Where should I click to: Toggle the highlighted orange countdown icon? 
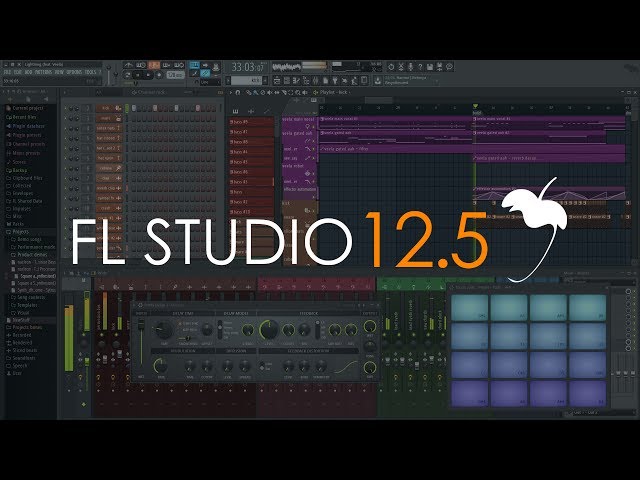154,65
